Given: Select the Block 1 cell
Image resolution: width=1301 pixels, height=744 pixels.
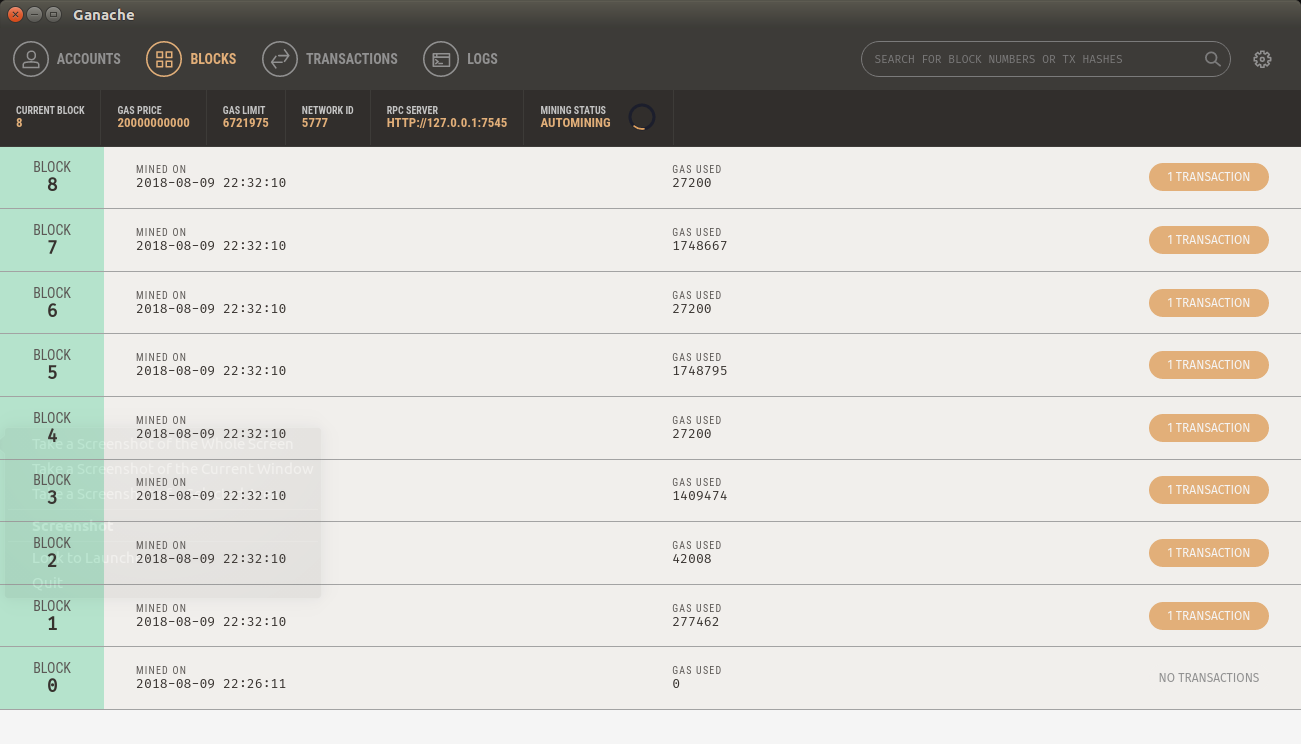Looking at the screenshot, I should click(52, 616).
